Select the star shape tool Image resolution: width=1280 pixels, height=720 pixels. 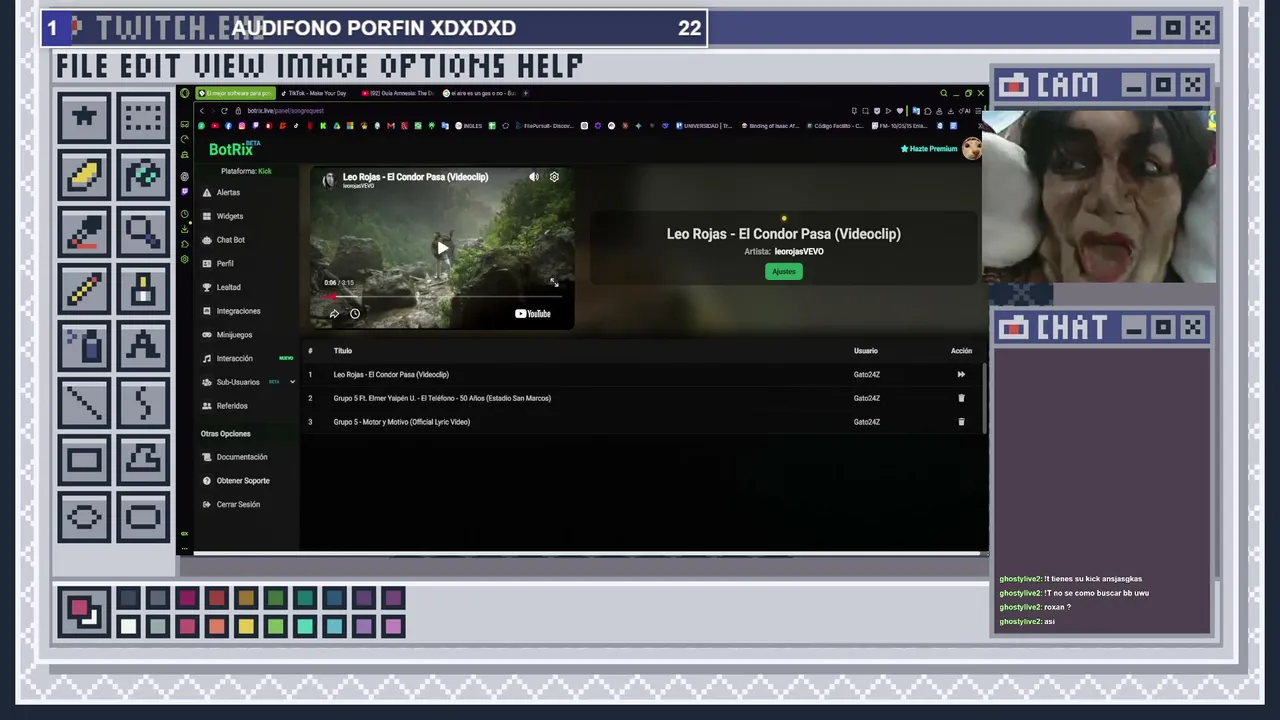point(84,117)
